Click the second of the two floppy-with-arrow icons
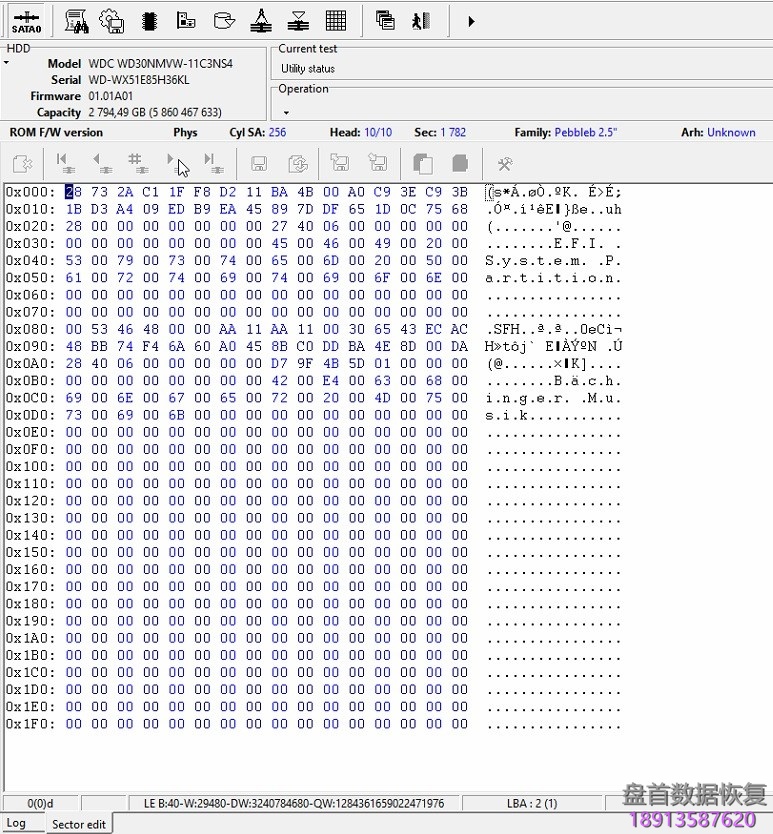Image resolution: width=773 pixels, height=834 pixels. point(378,163)
